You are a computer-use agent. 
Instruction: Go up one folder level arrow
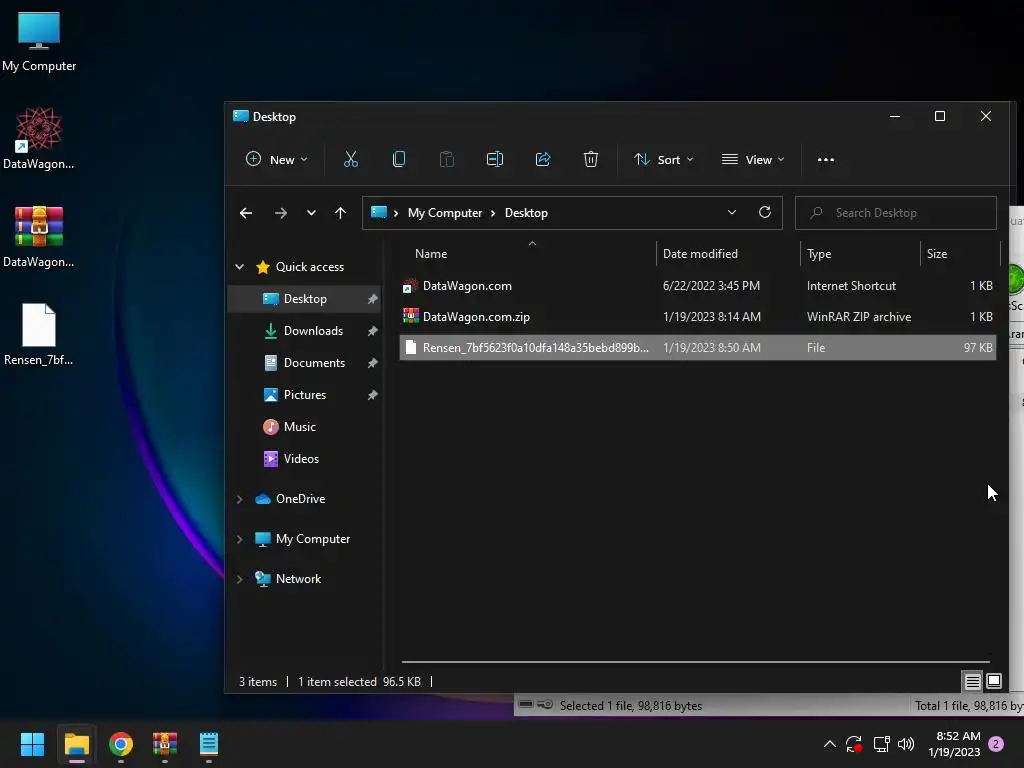(x=340, y=213)
